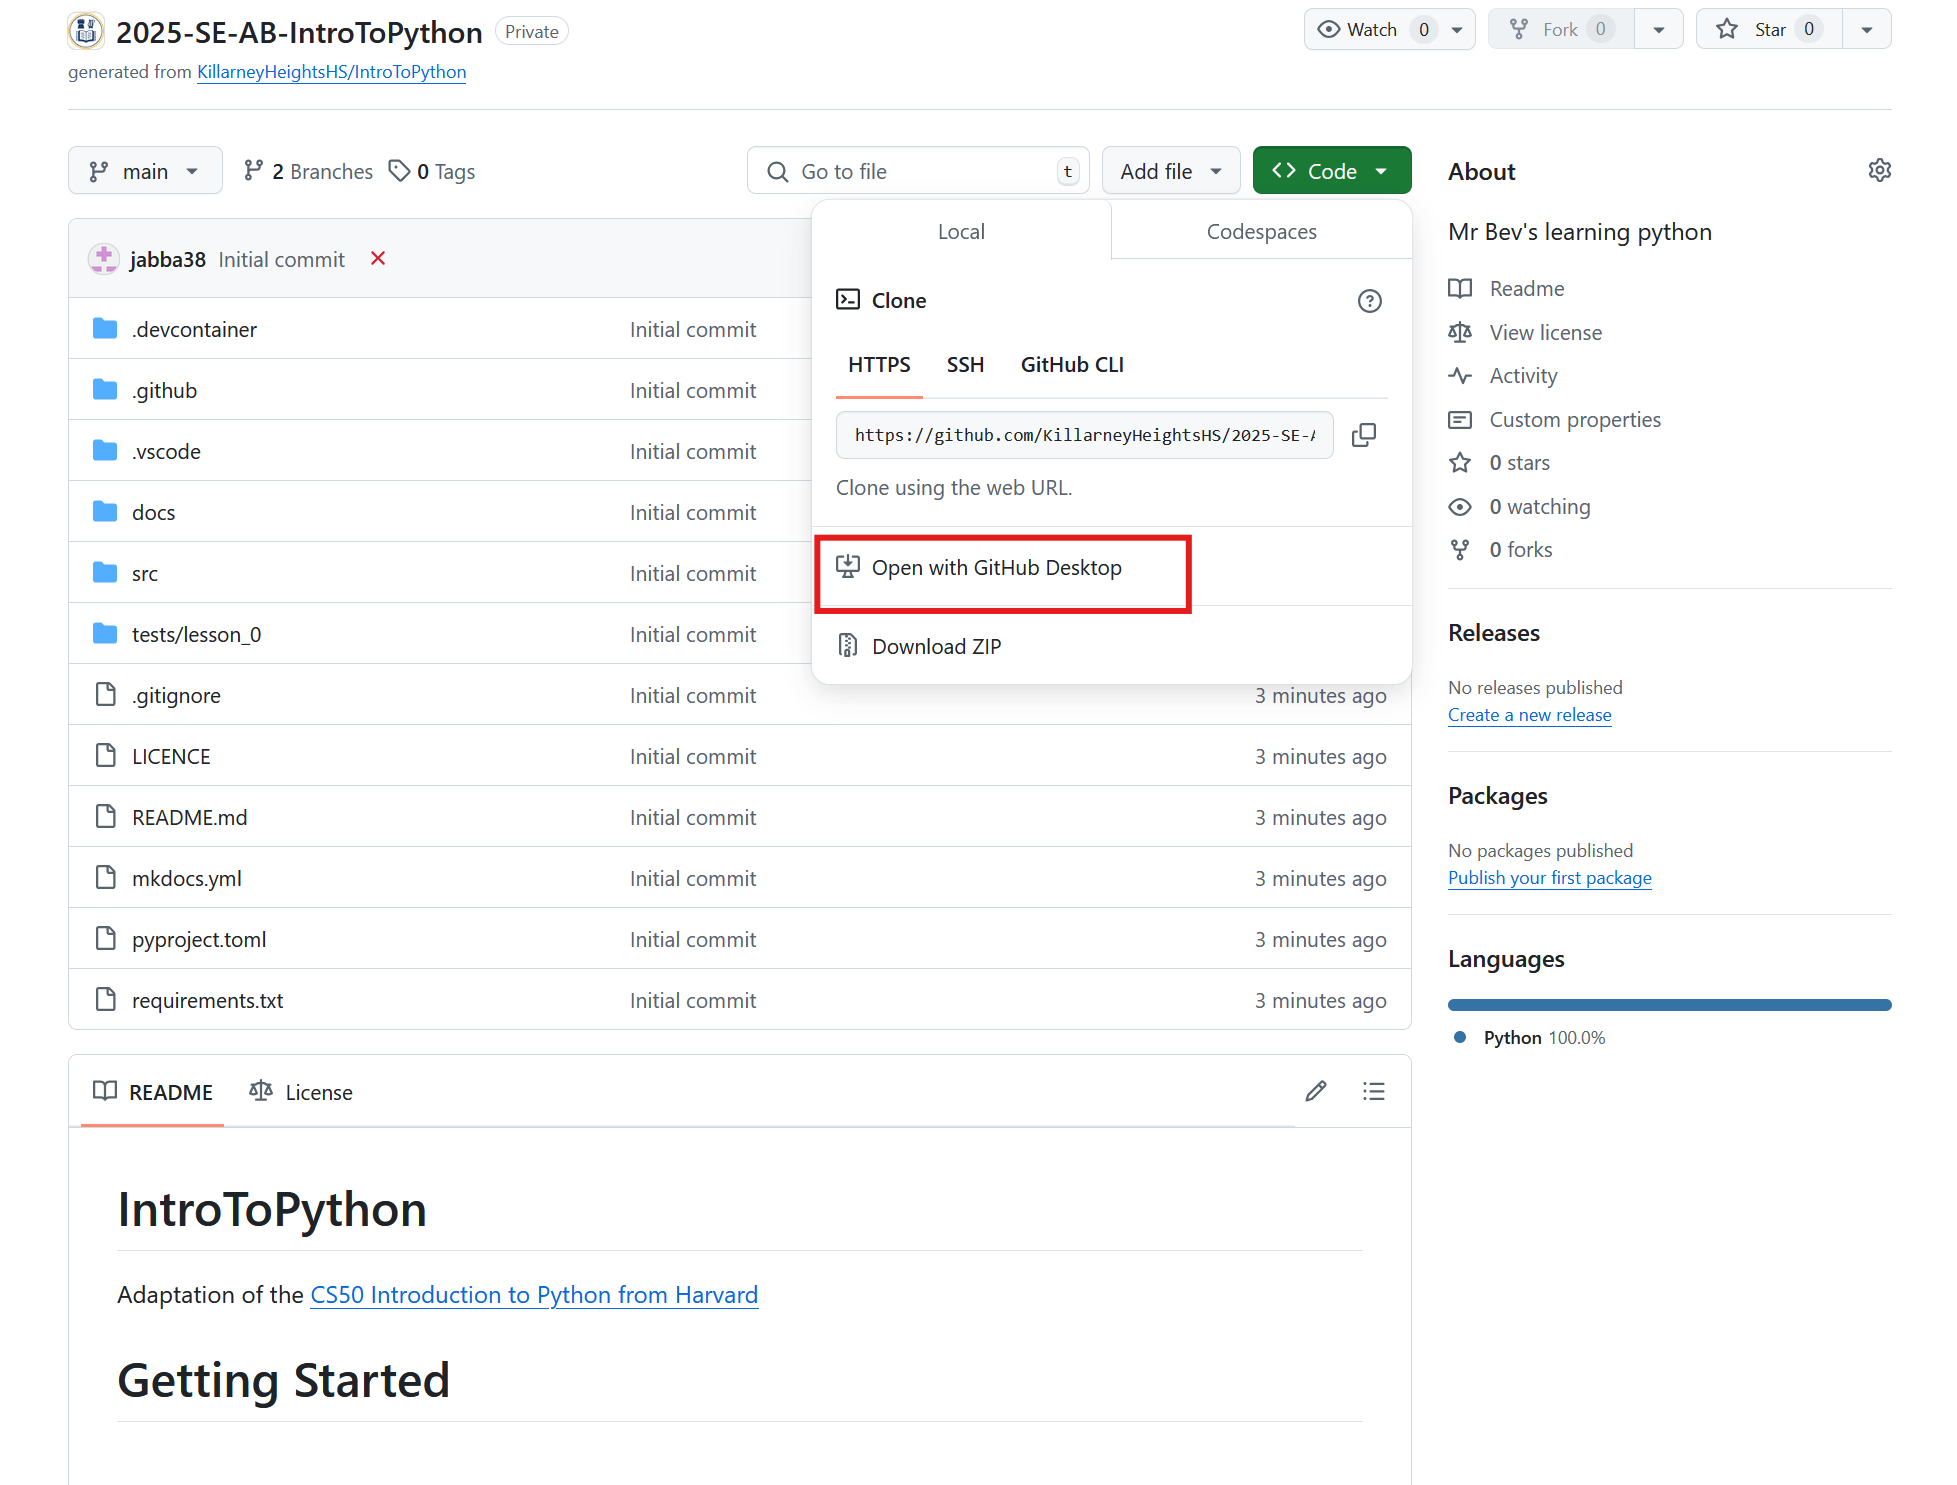1957x1485 pixels.
Task: Click the Fork button
Action: pos(1561,29)
